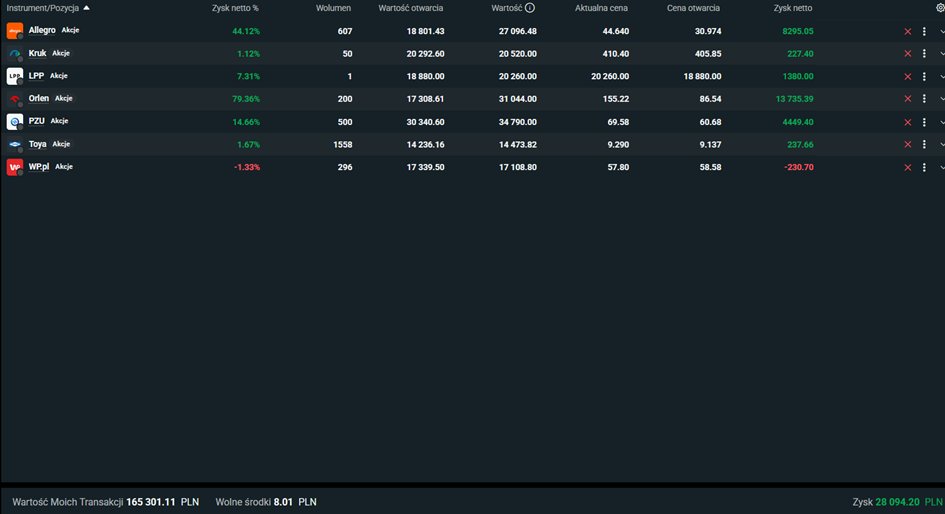Click the Akcje tag beside Allegro
The height and width of the screenshot is (514, 945).
point(71,30)
